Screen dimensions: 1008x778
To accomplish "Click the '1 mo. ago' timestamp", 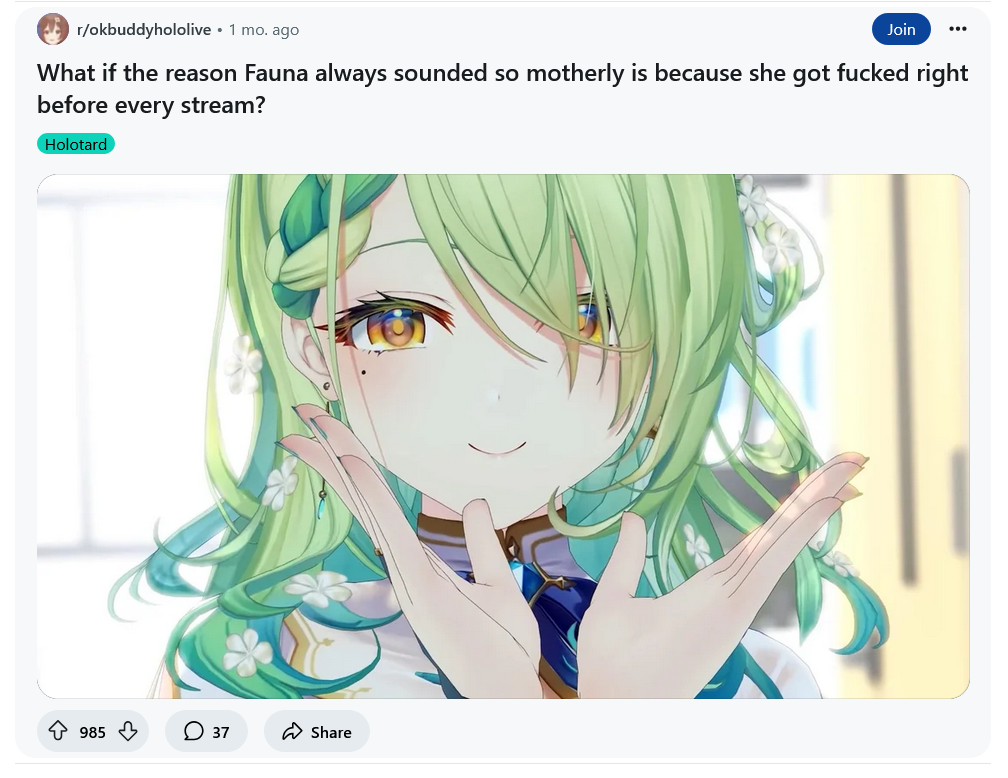I will click(x=264, y=30).
